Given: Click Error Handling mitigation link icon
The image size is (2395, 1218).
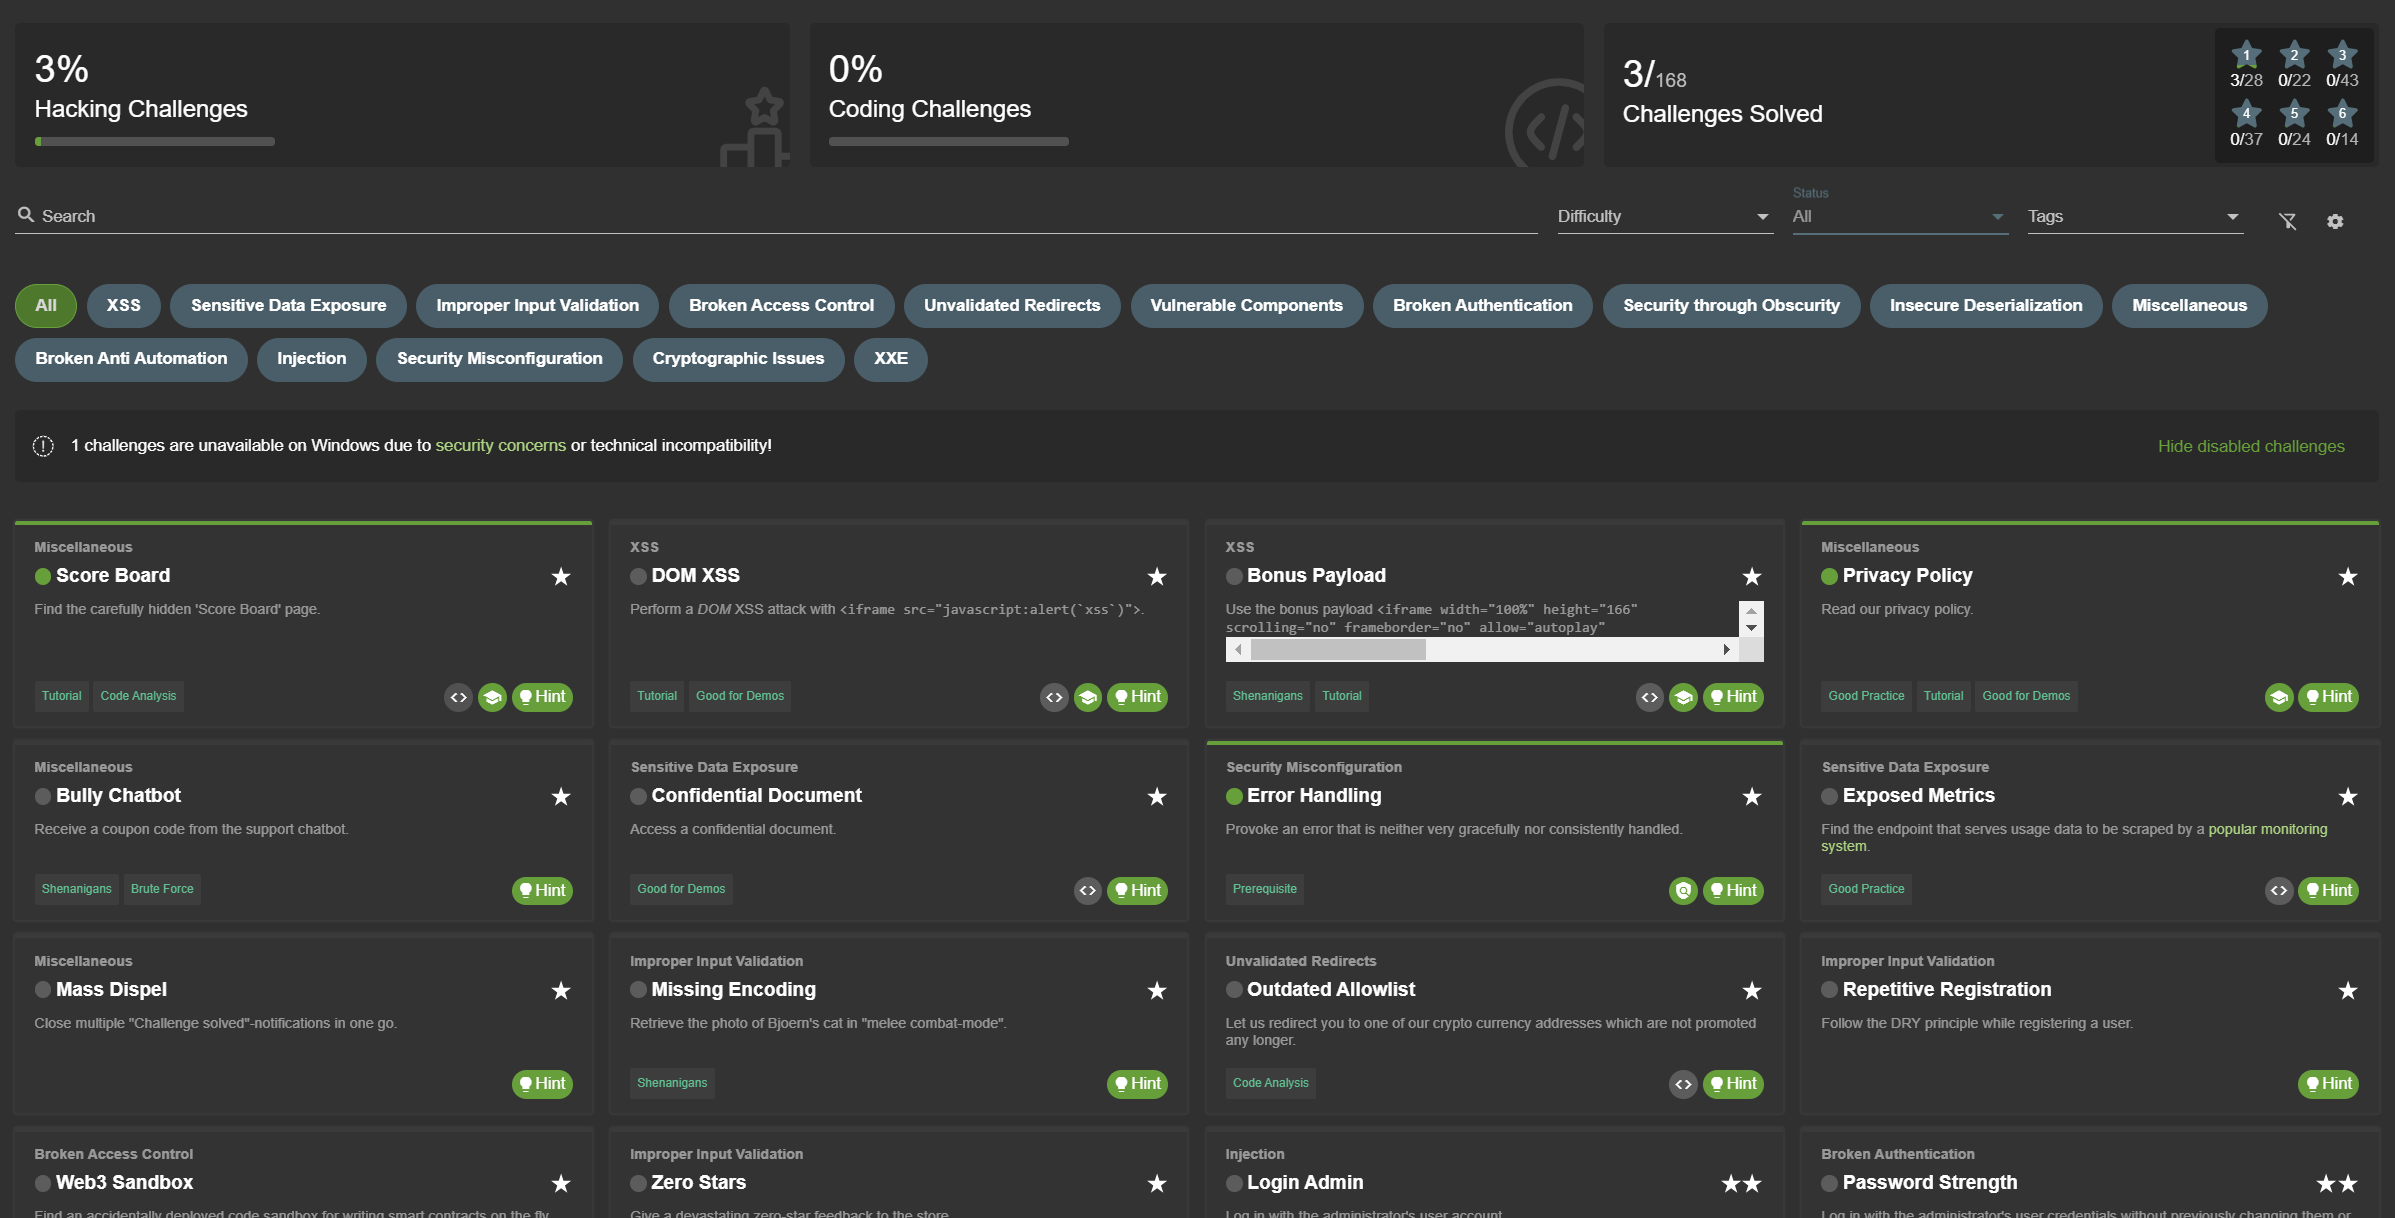Looking at the screenshot, I should (x=1683, y=890).
